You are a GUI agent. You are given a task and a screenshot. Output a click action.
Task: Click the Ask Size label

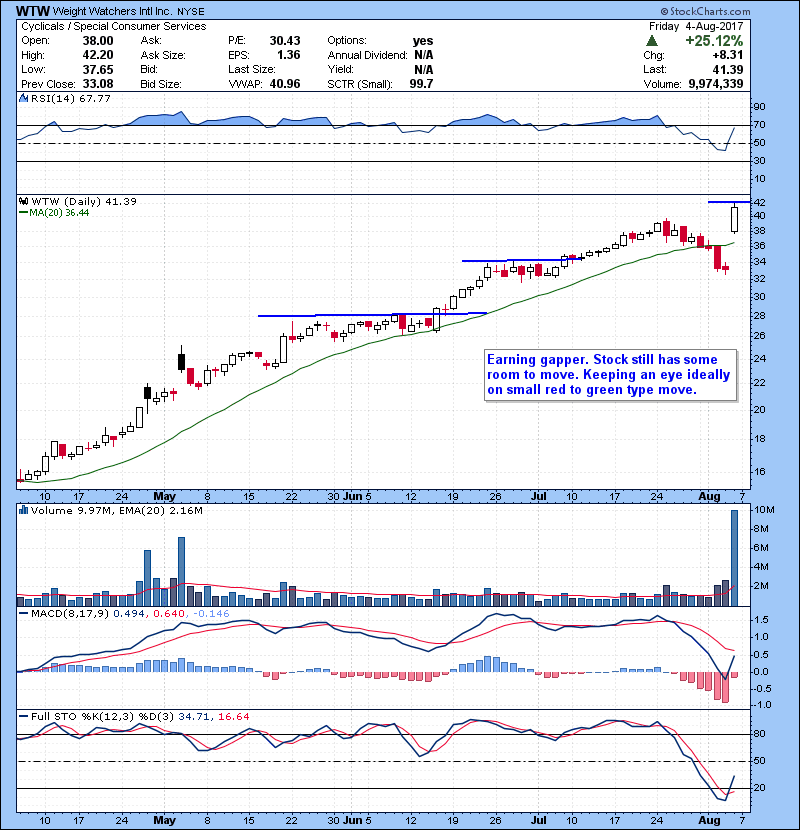[163, 55]
